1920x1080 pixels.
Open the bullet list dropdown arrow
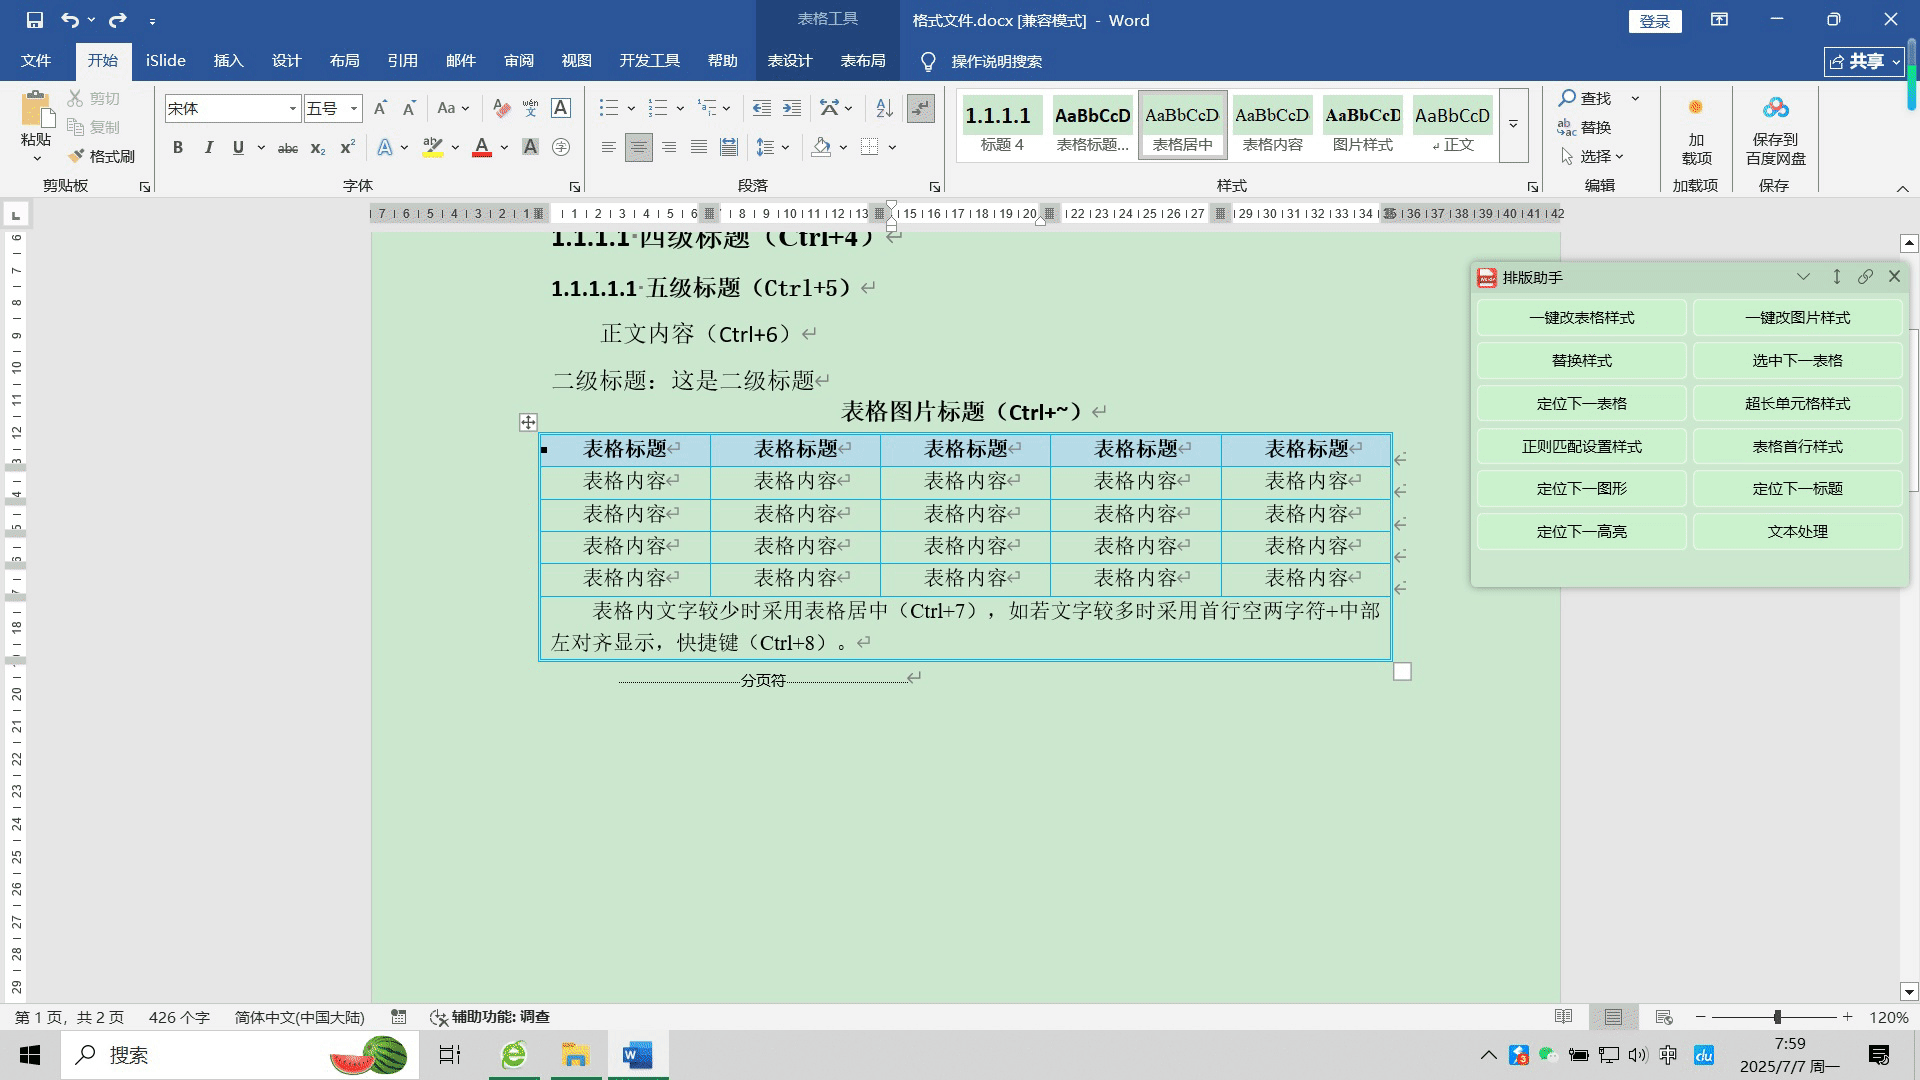coord(631,108)
